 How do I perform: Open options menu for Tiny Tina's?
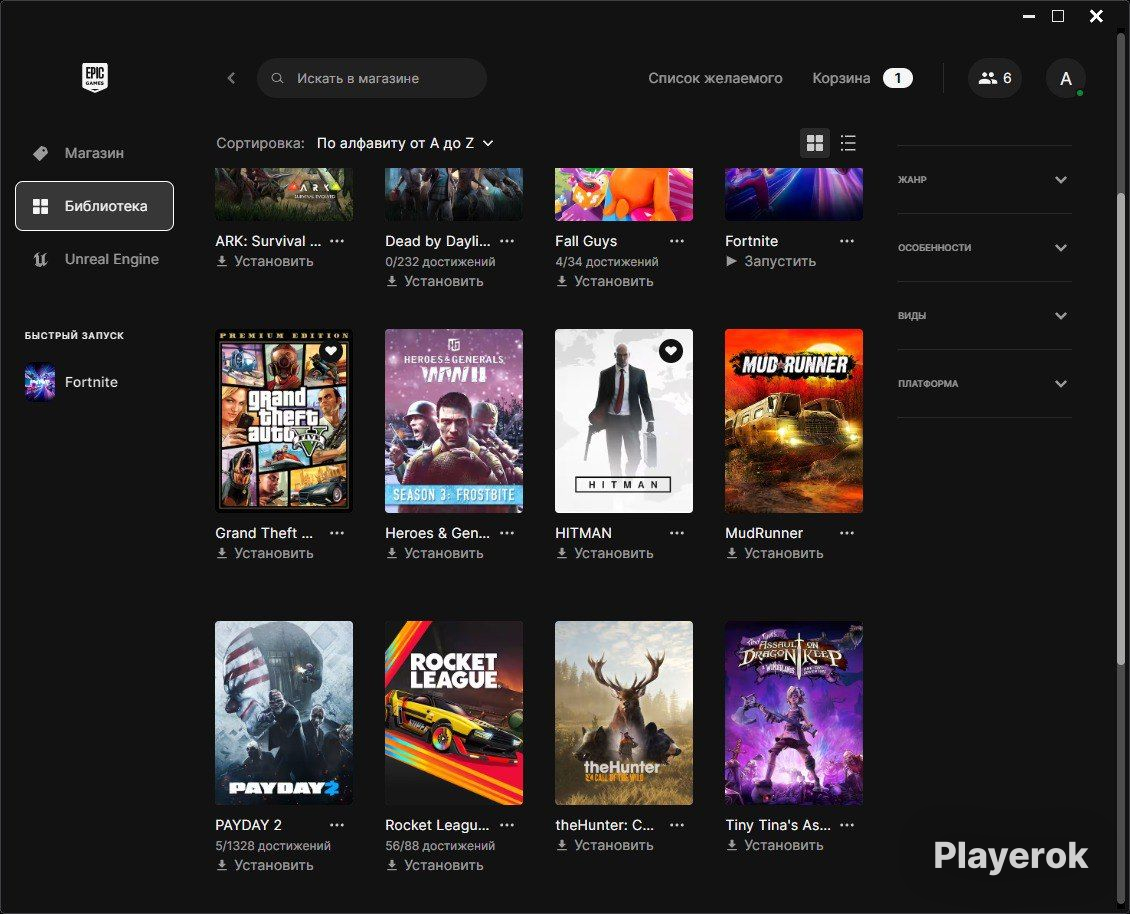point(847,825)
